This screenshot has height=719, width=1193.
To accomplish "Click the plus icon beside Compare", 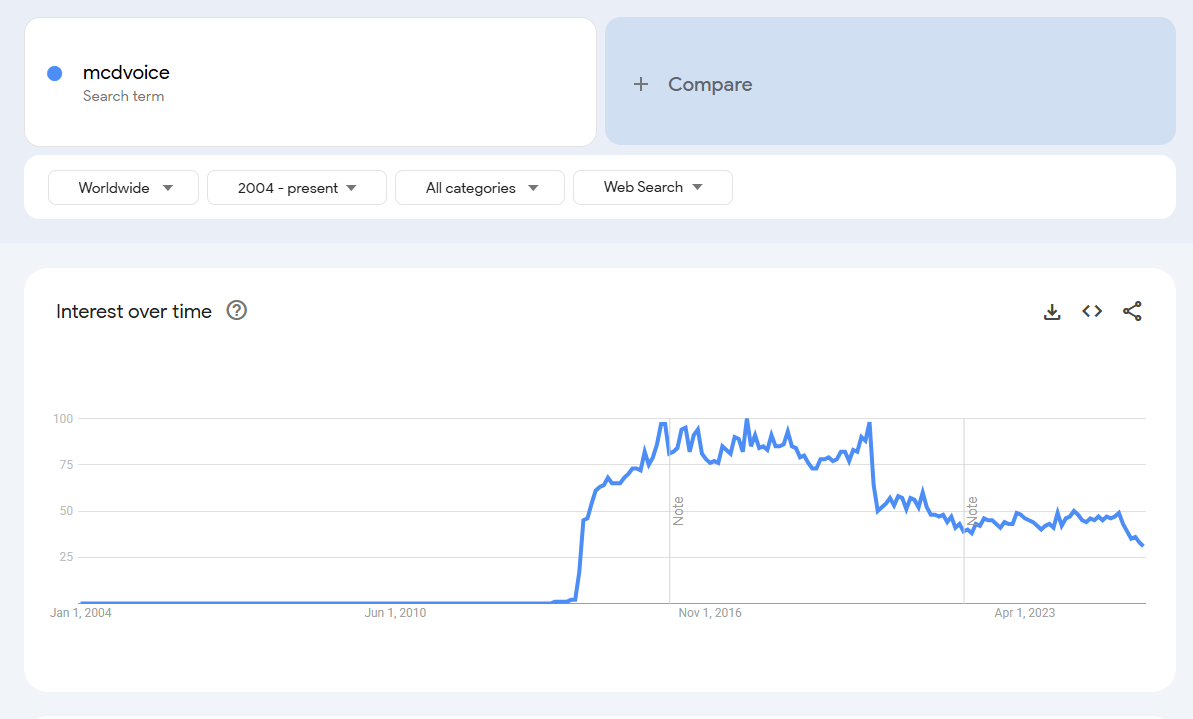I will 641,85.
